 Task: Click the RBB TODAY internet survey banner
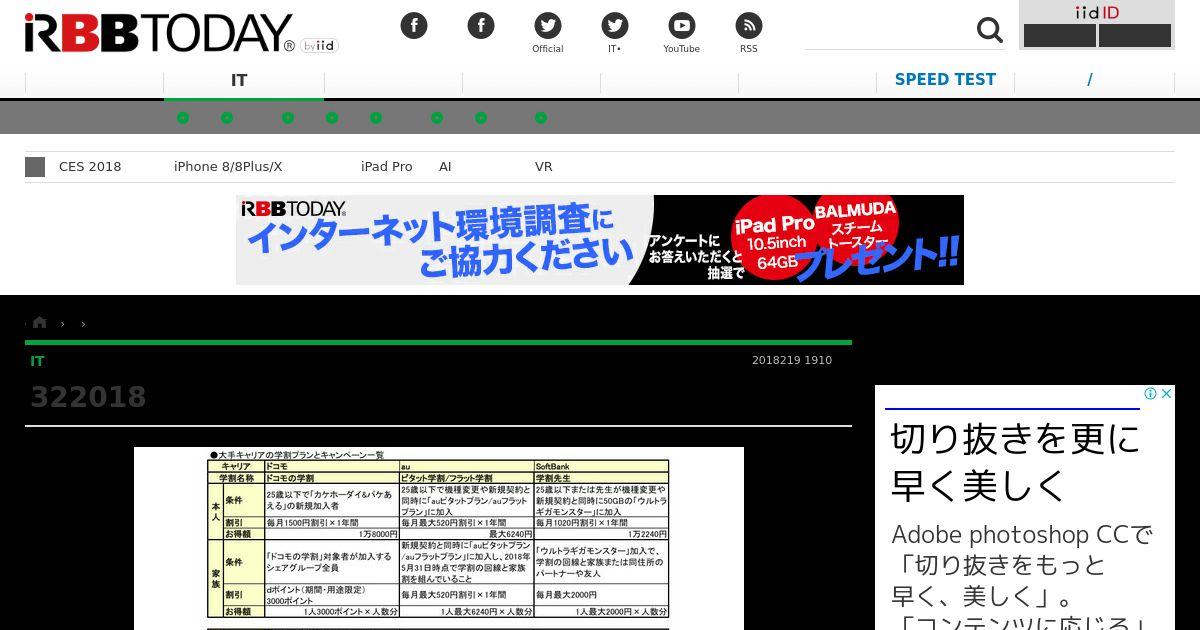[600, 240]
